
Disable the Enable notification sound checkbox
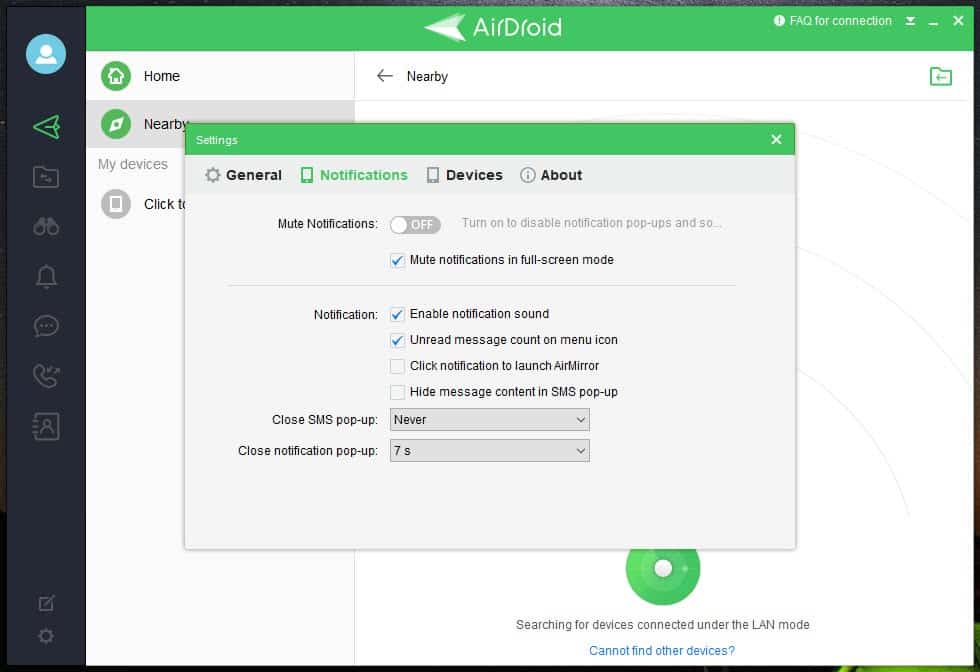click(x=398, y=314)
